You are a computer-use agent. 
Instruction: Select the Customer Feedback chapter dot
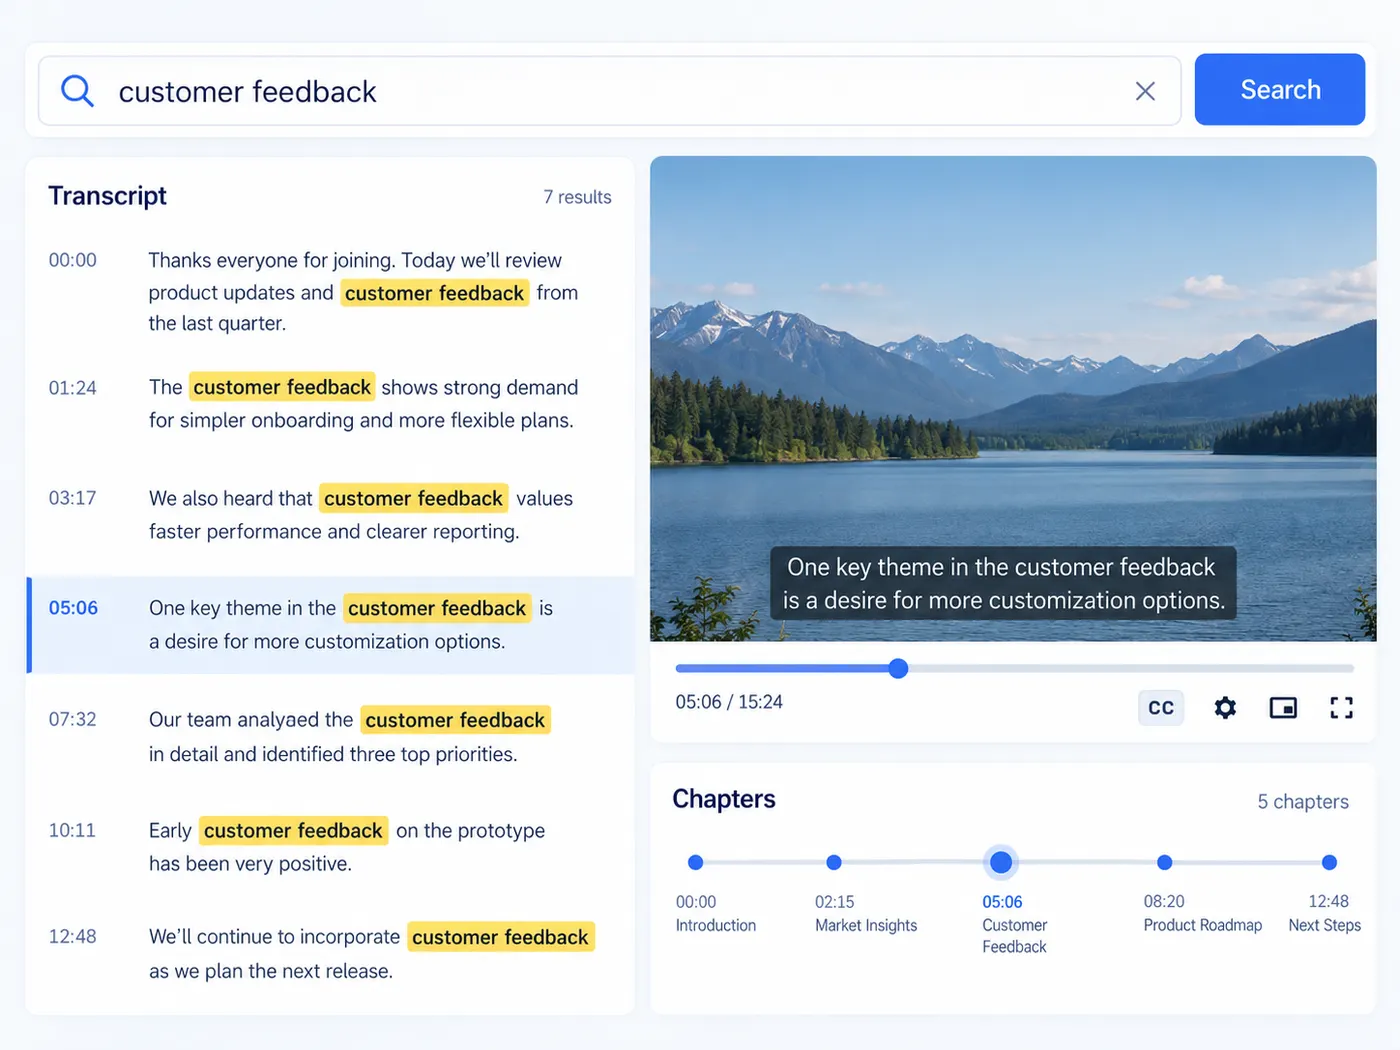point(1001,862)
